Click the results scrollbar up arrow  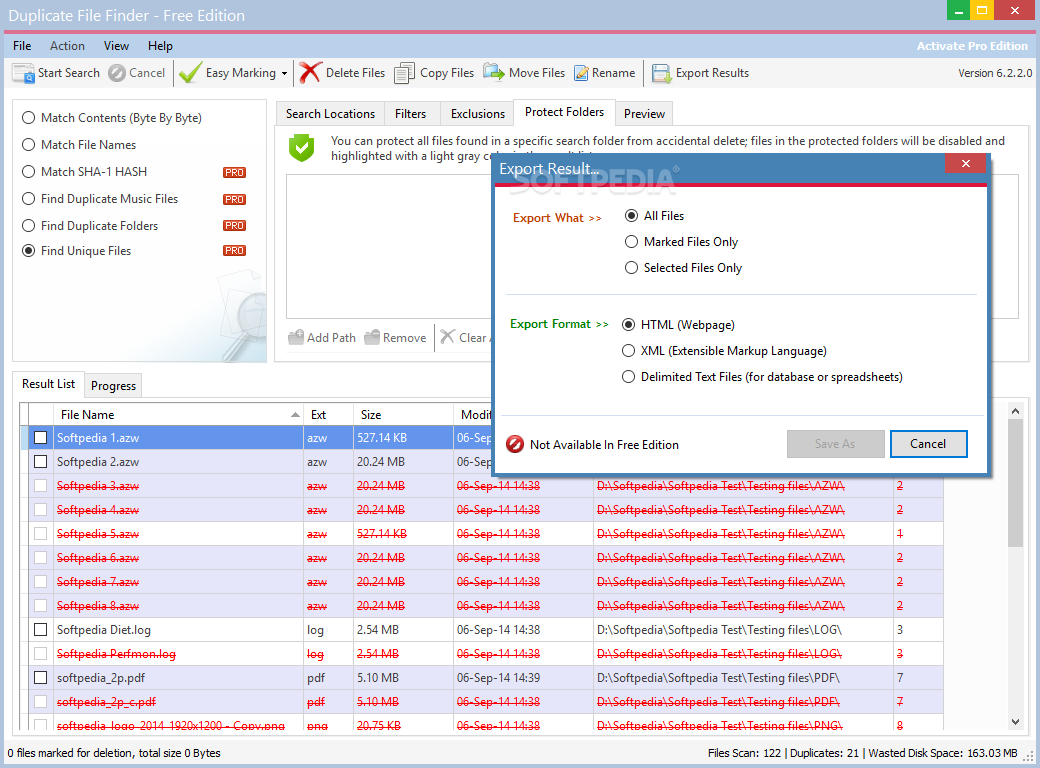tap(1015, 411)
